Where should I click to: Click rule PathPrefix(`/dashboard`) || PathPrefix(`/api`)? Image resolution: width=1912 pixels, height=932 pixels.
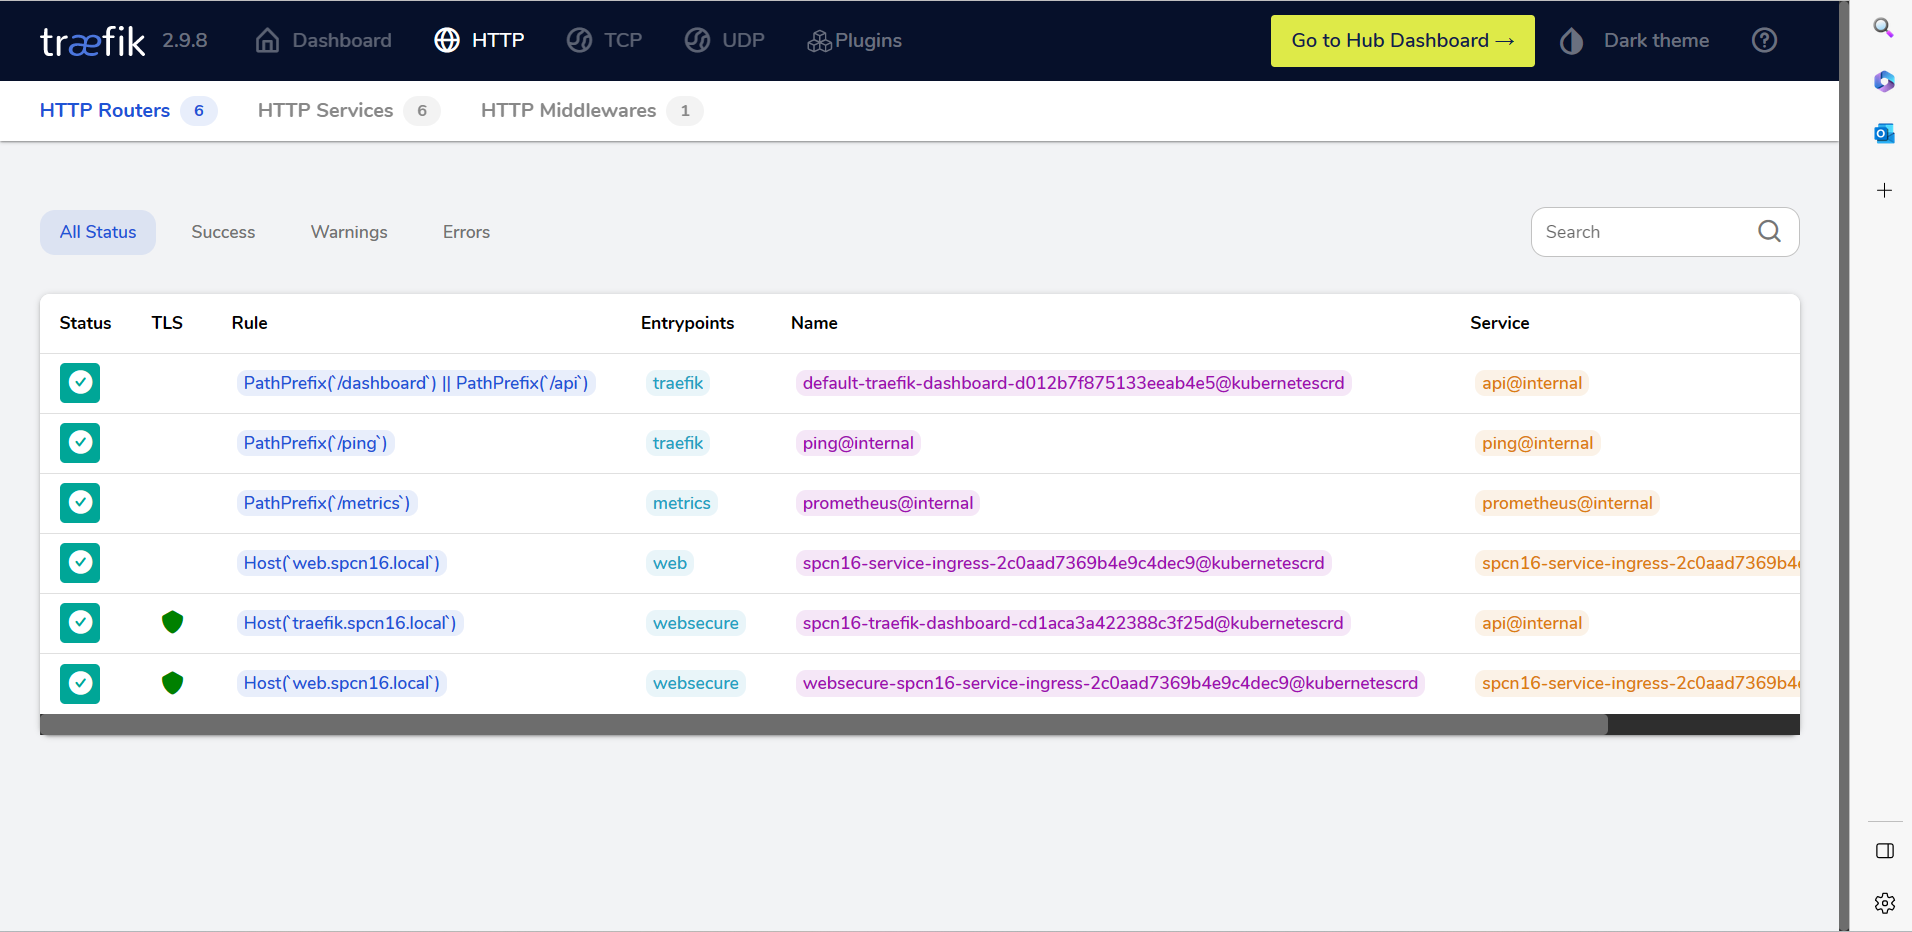(x=416, y=383)
